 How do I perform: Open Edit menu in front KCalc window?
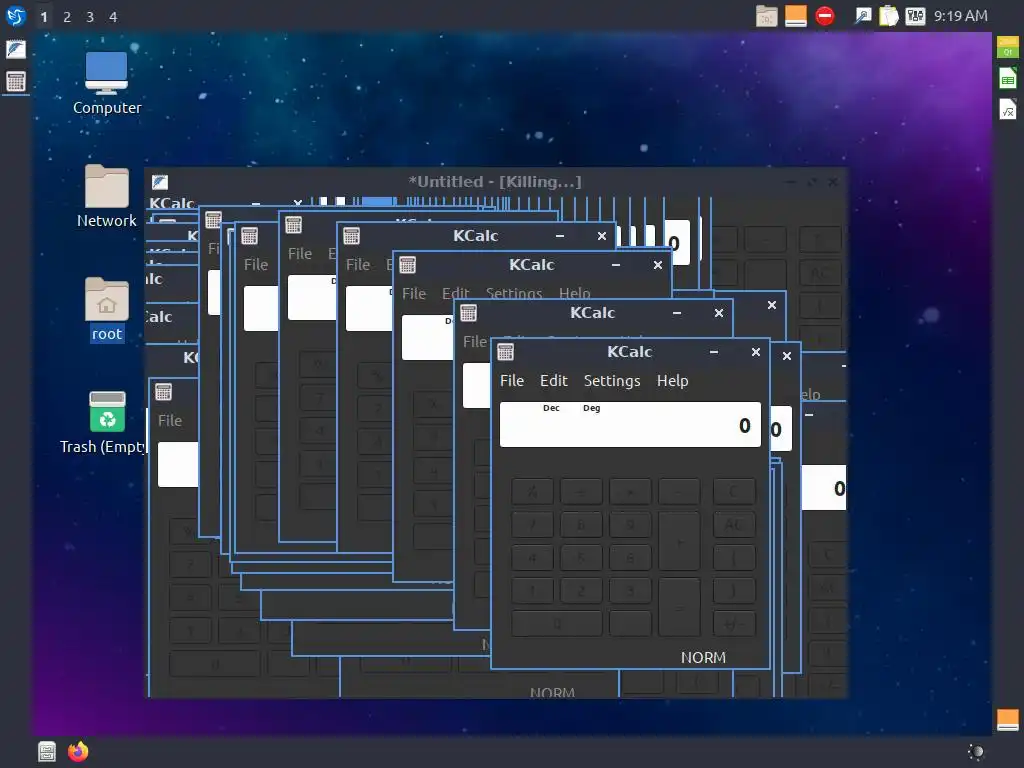point(553,381)
